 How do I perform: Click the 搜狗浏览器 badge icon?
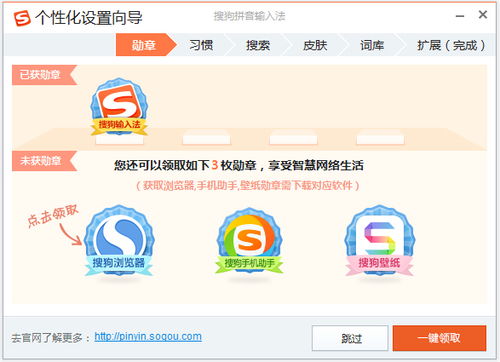pos(119,241)
